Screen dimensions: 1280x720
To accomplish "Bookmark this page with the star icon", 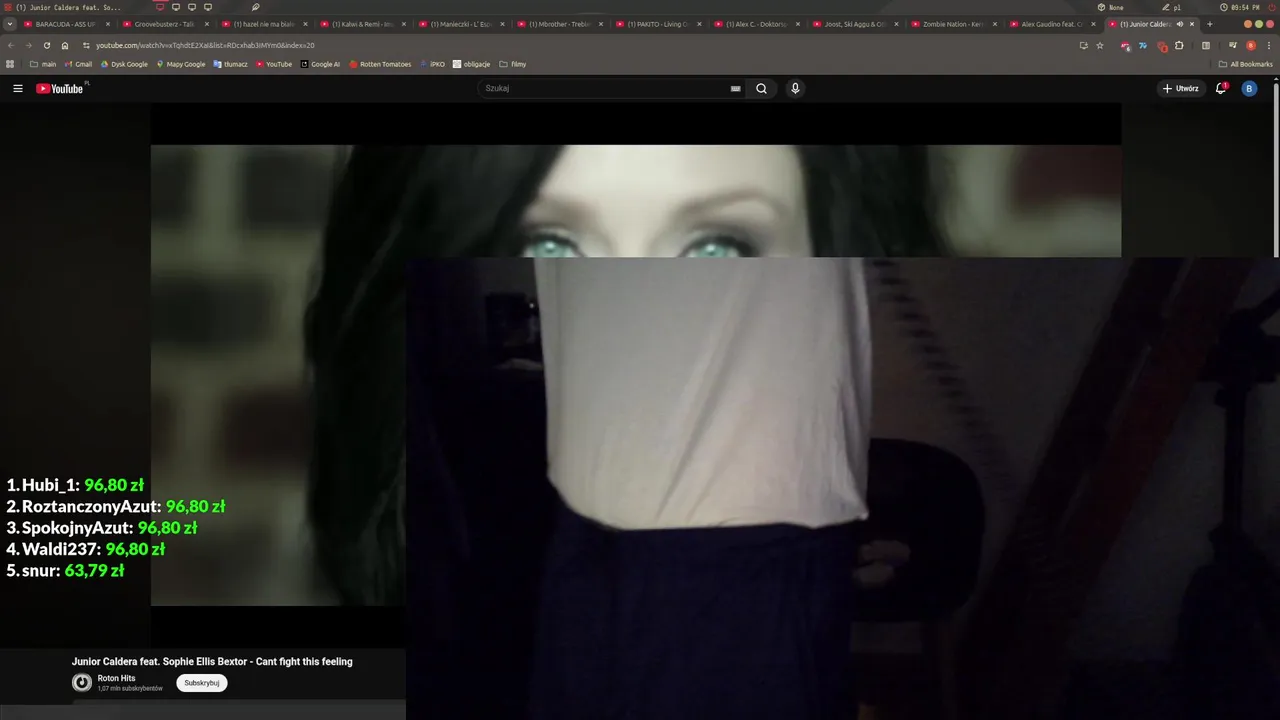I will point(1100,45).
